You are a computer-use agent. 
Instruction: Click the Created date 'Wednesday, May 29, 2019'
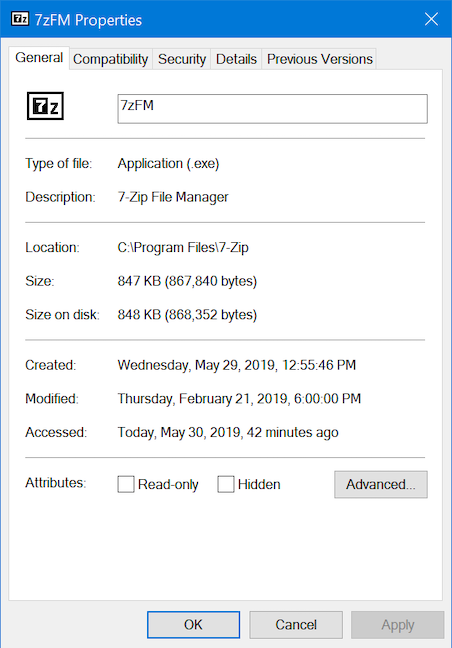[x=196, y=365]
